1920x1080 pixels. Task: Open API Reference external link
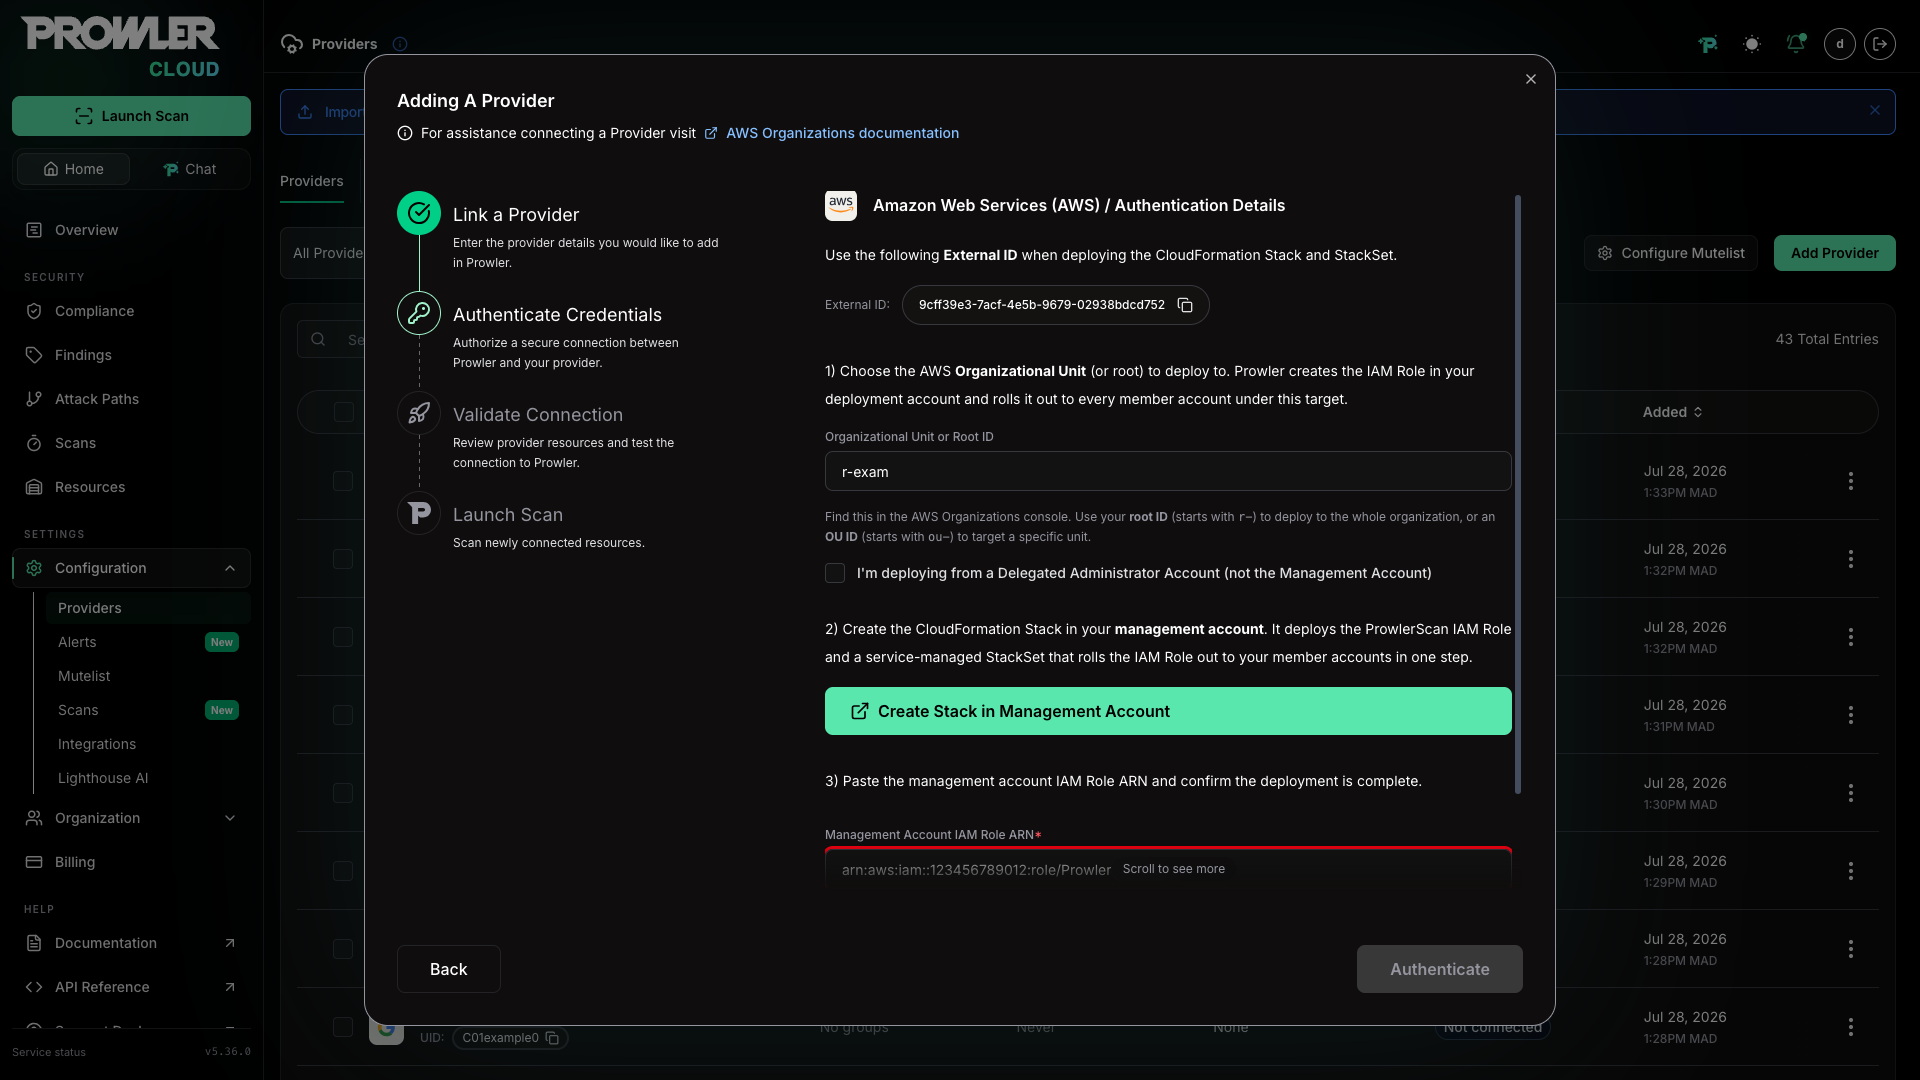[131, 987]
